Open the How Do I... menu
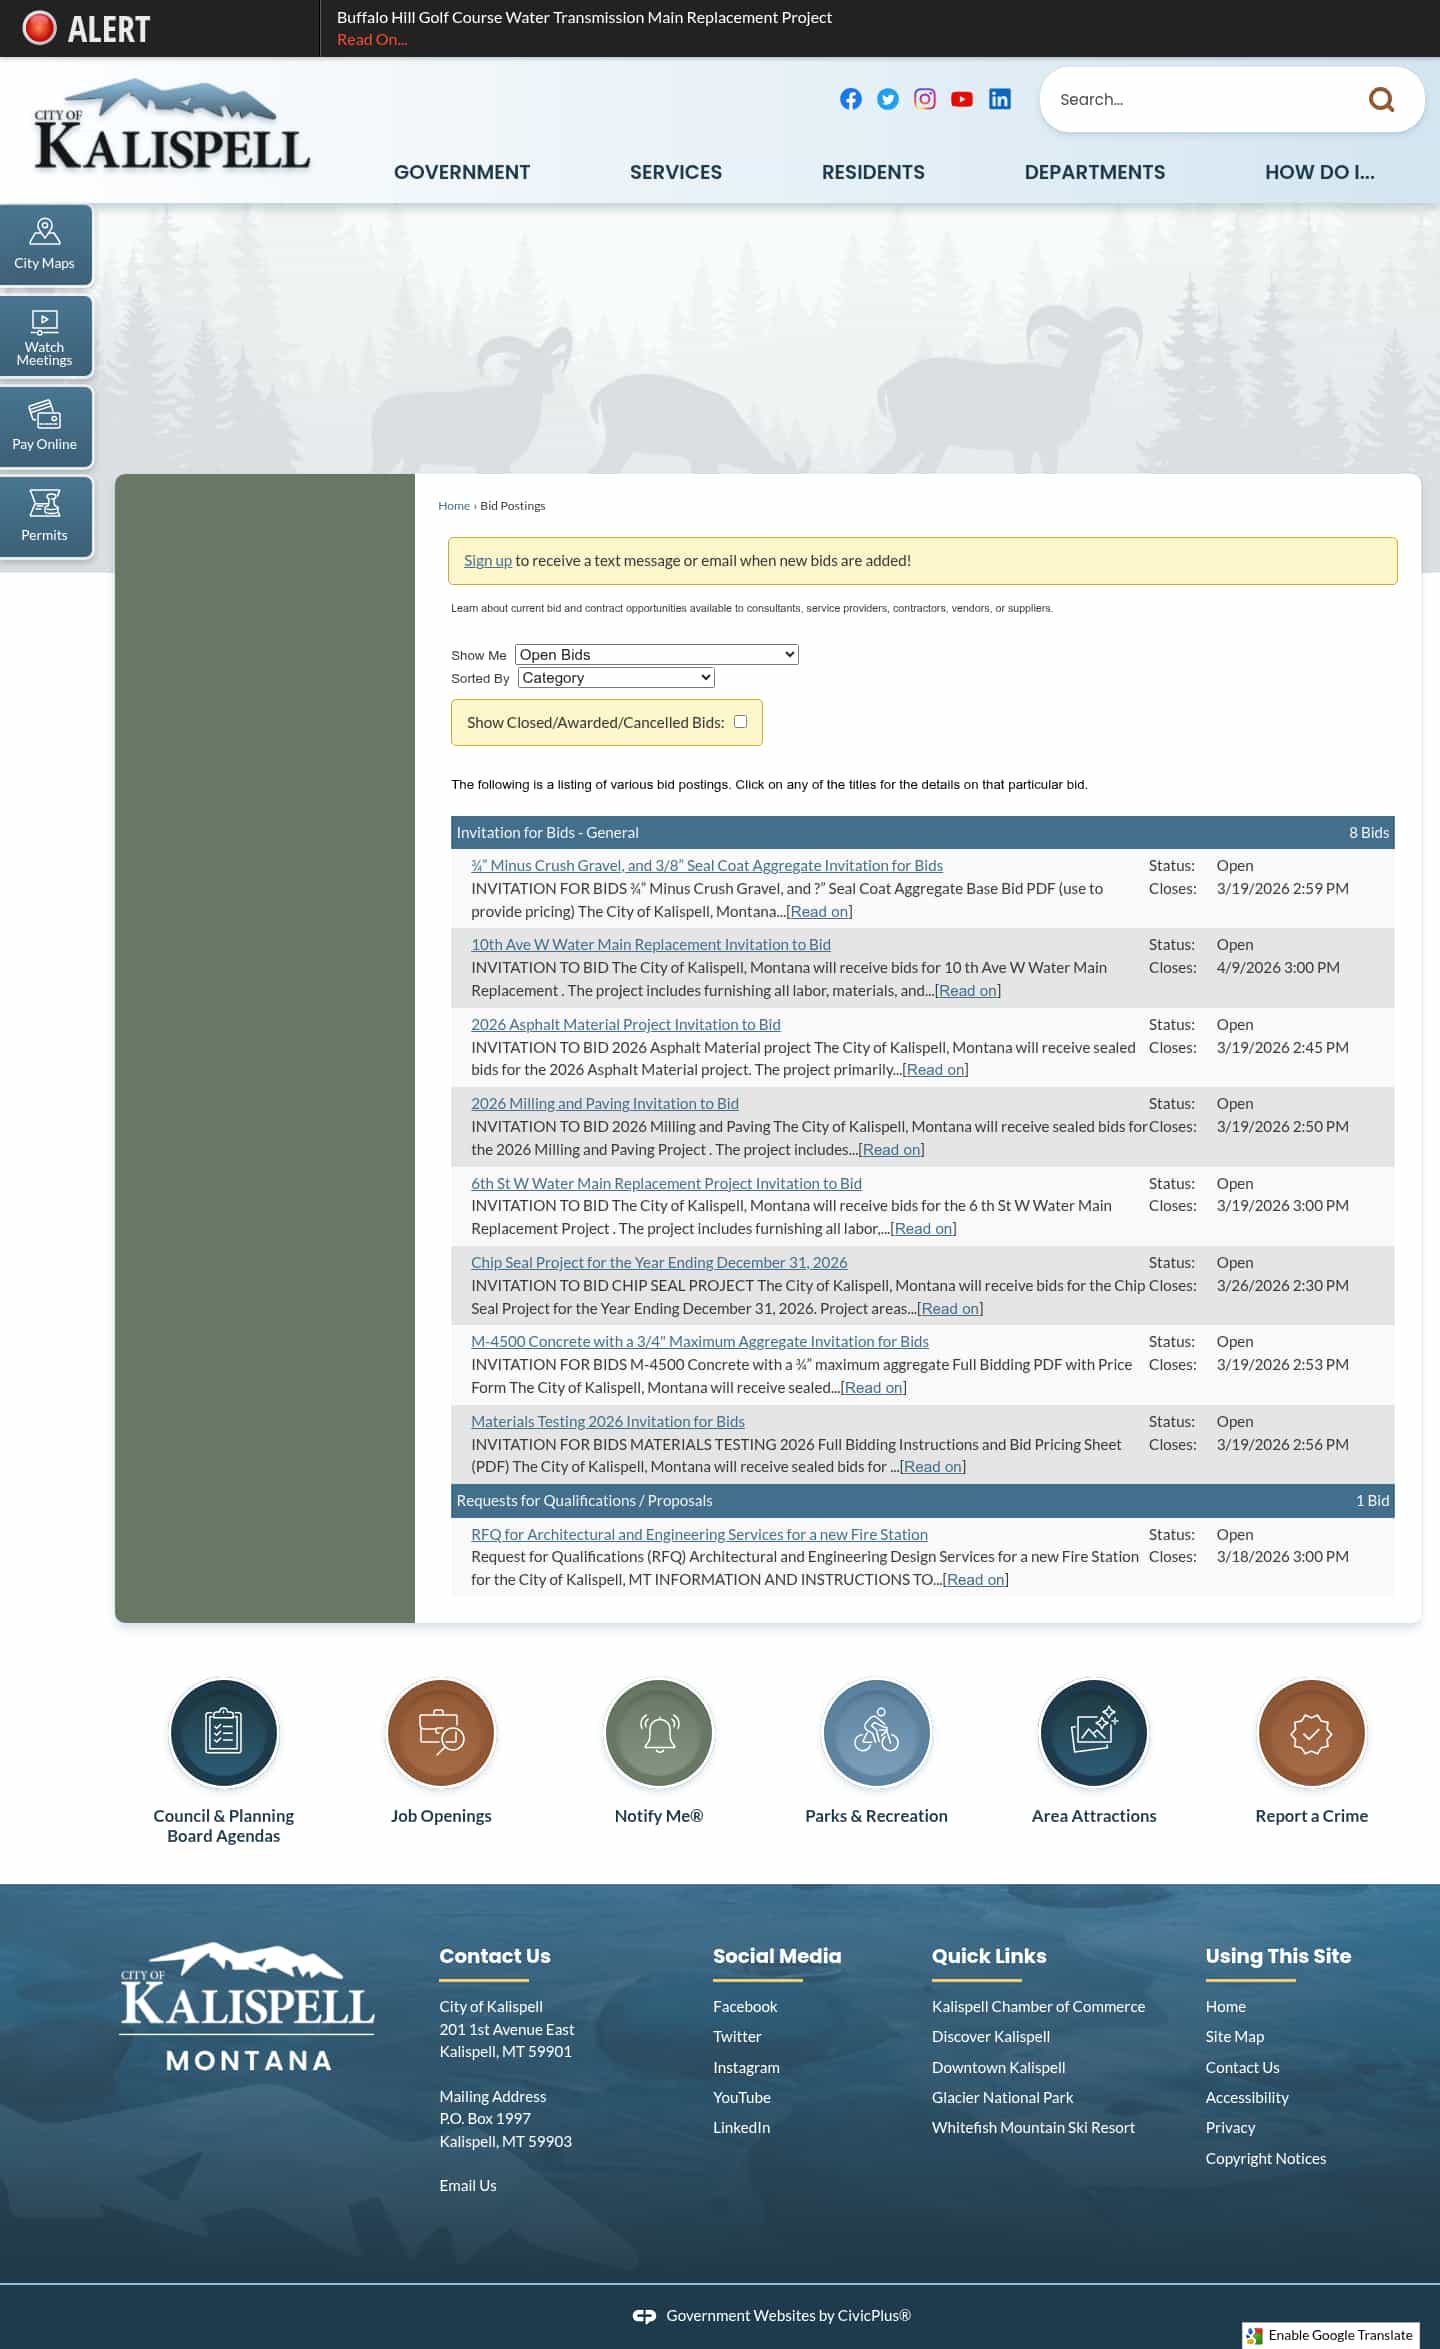The image size is (1440, 2349). point(1320,172)
